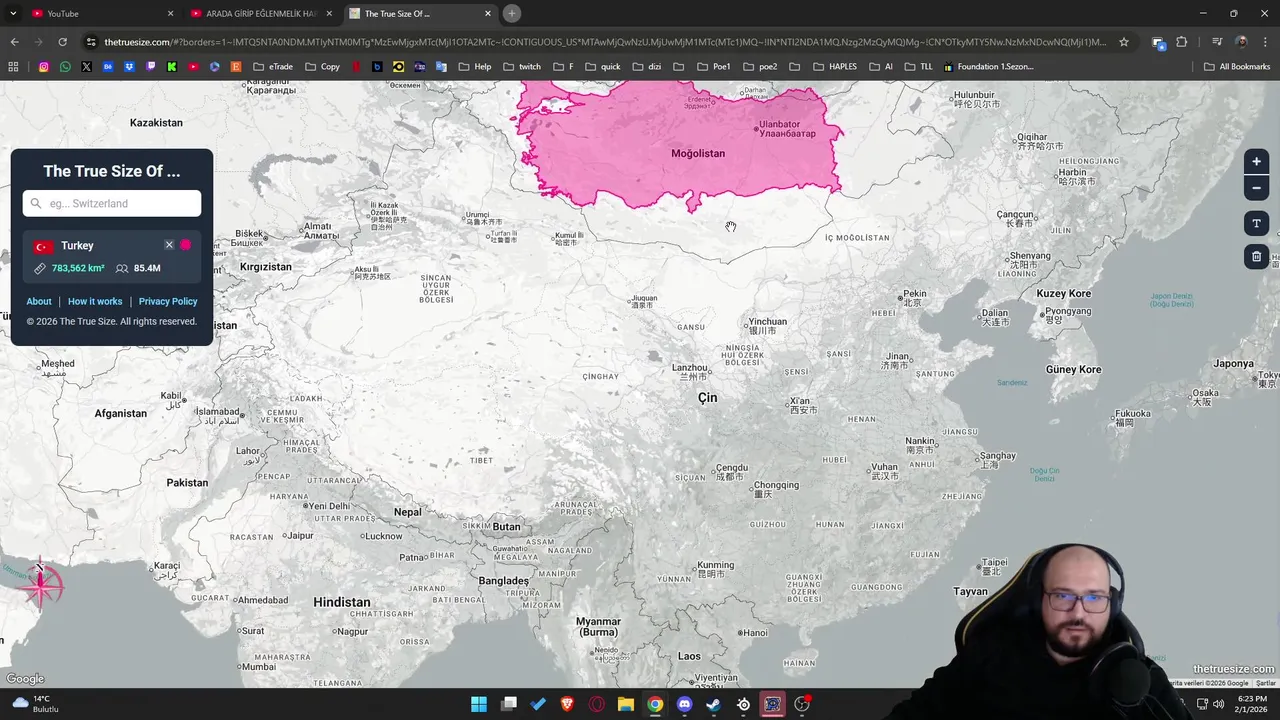This screenshot has width=1280, height=720.
Task: Open a new browser tab
Action: (512, 13)
